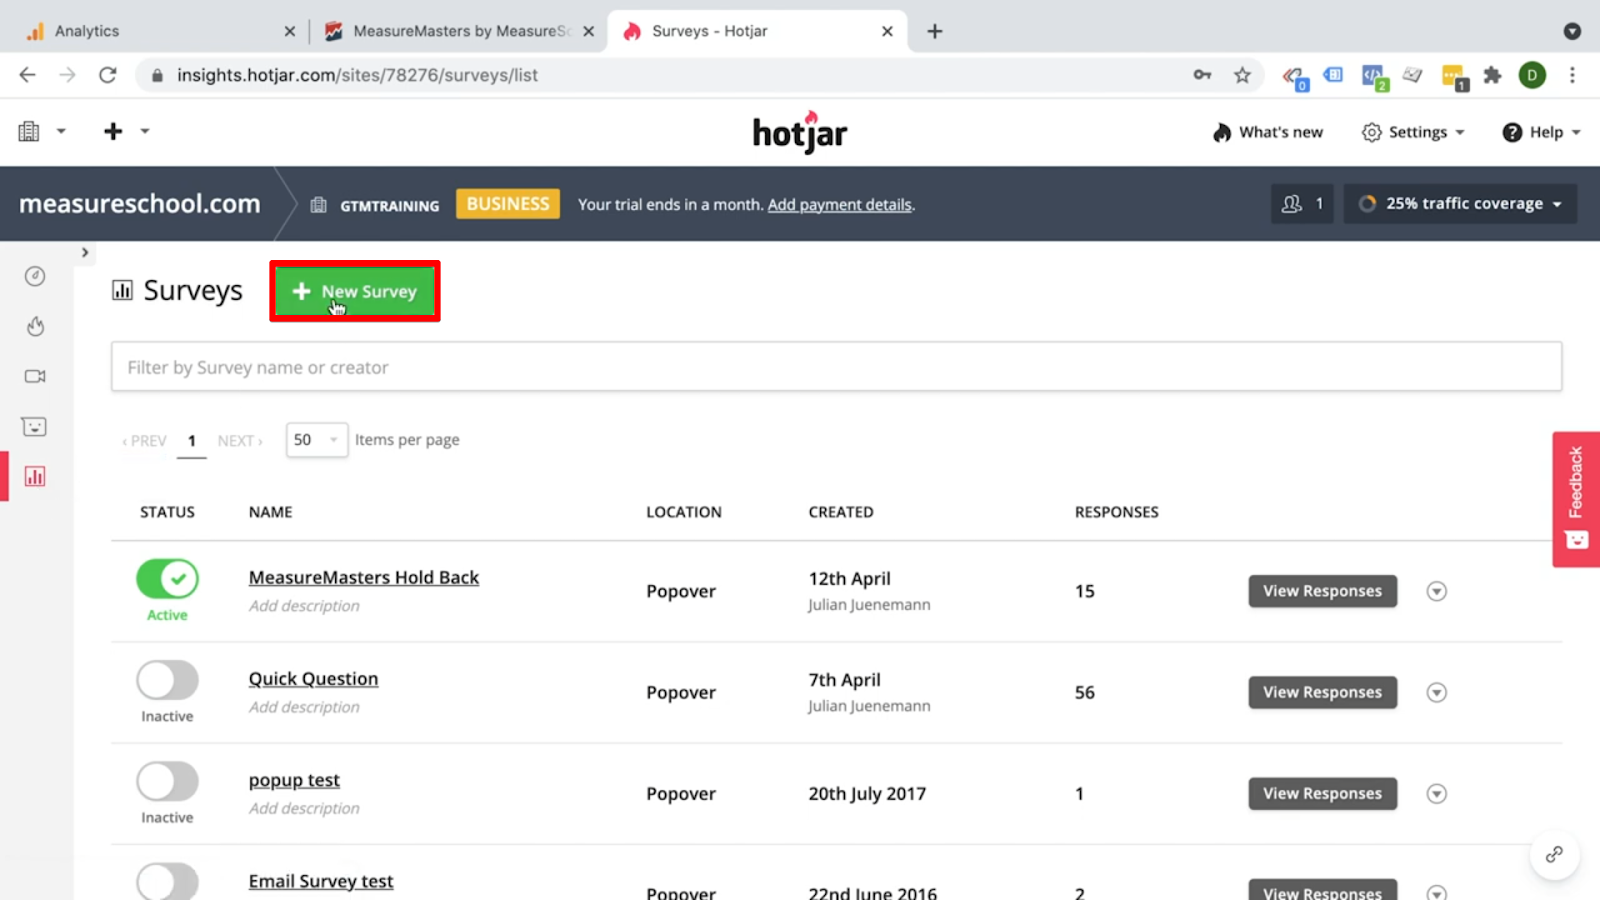This screenshot has height=900, width=1600.
Task: Sort by the CREATED column header
Action: pyautogui.click(x=840, y=512)
